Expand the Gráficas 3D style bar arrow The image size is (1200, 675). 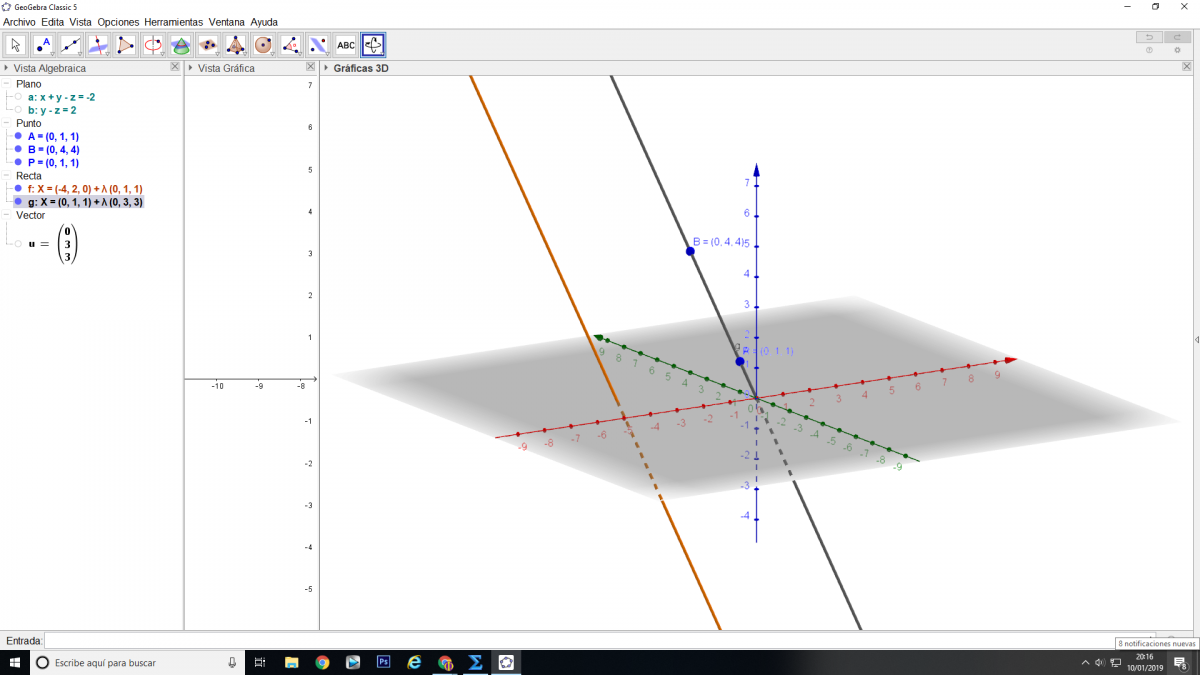click(326, 68)
